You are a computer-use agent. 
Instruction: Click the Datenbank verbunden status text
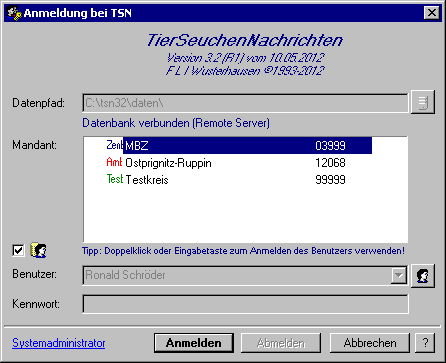(x=176, y=123)
